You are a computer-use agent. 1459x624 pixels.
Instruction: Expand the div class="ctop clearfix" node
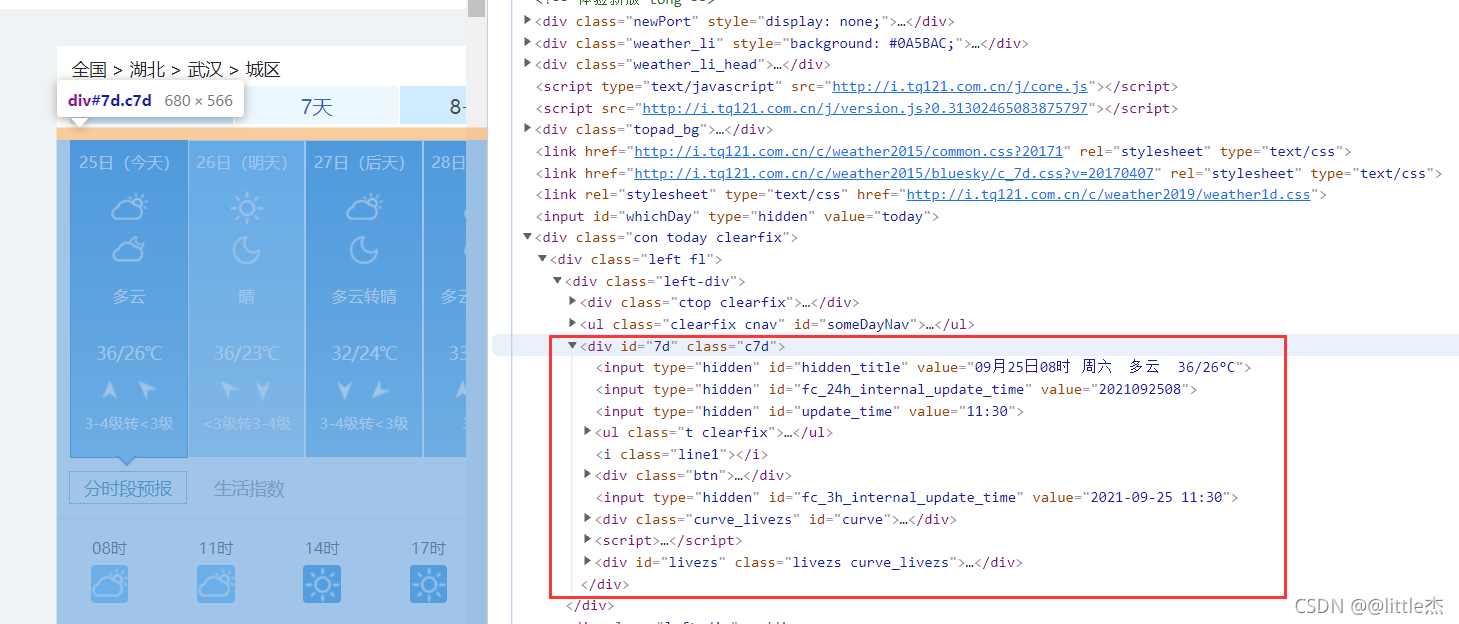(x=573, y=302)
